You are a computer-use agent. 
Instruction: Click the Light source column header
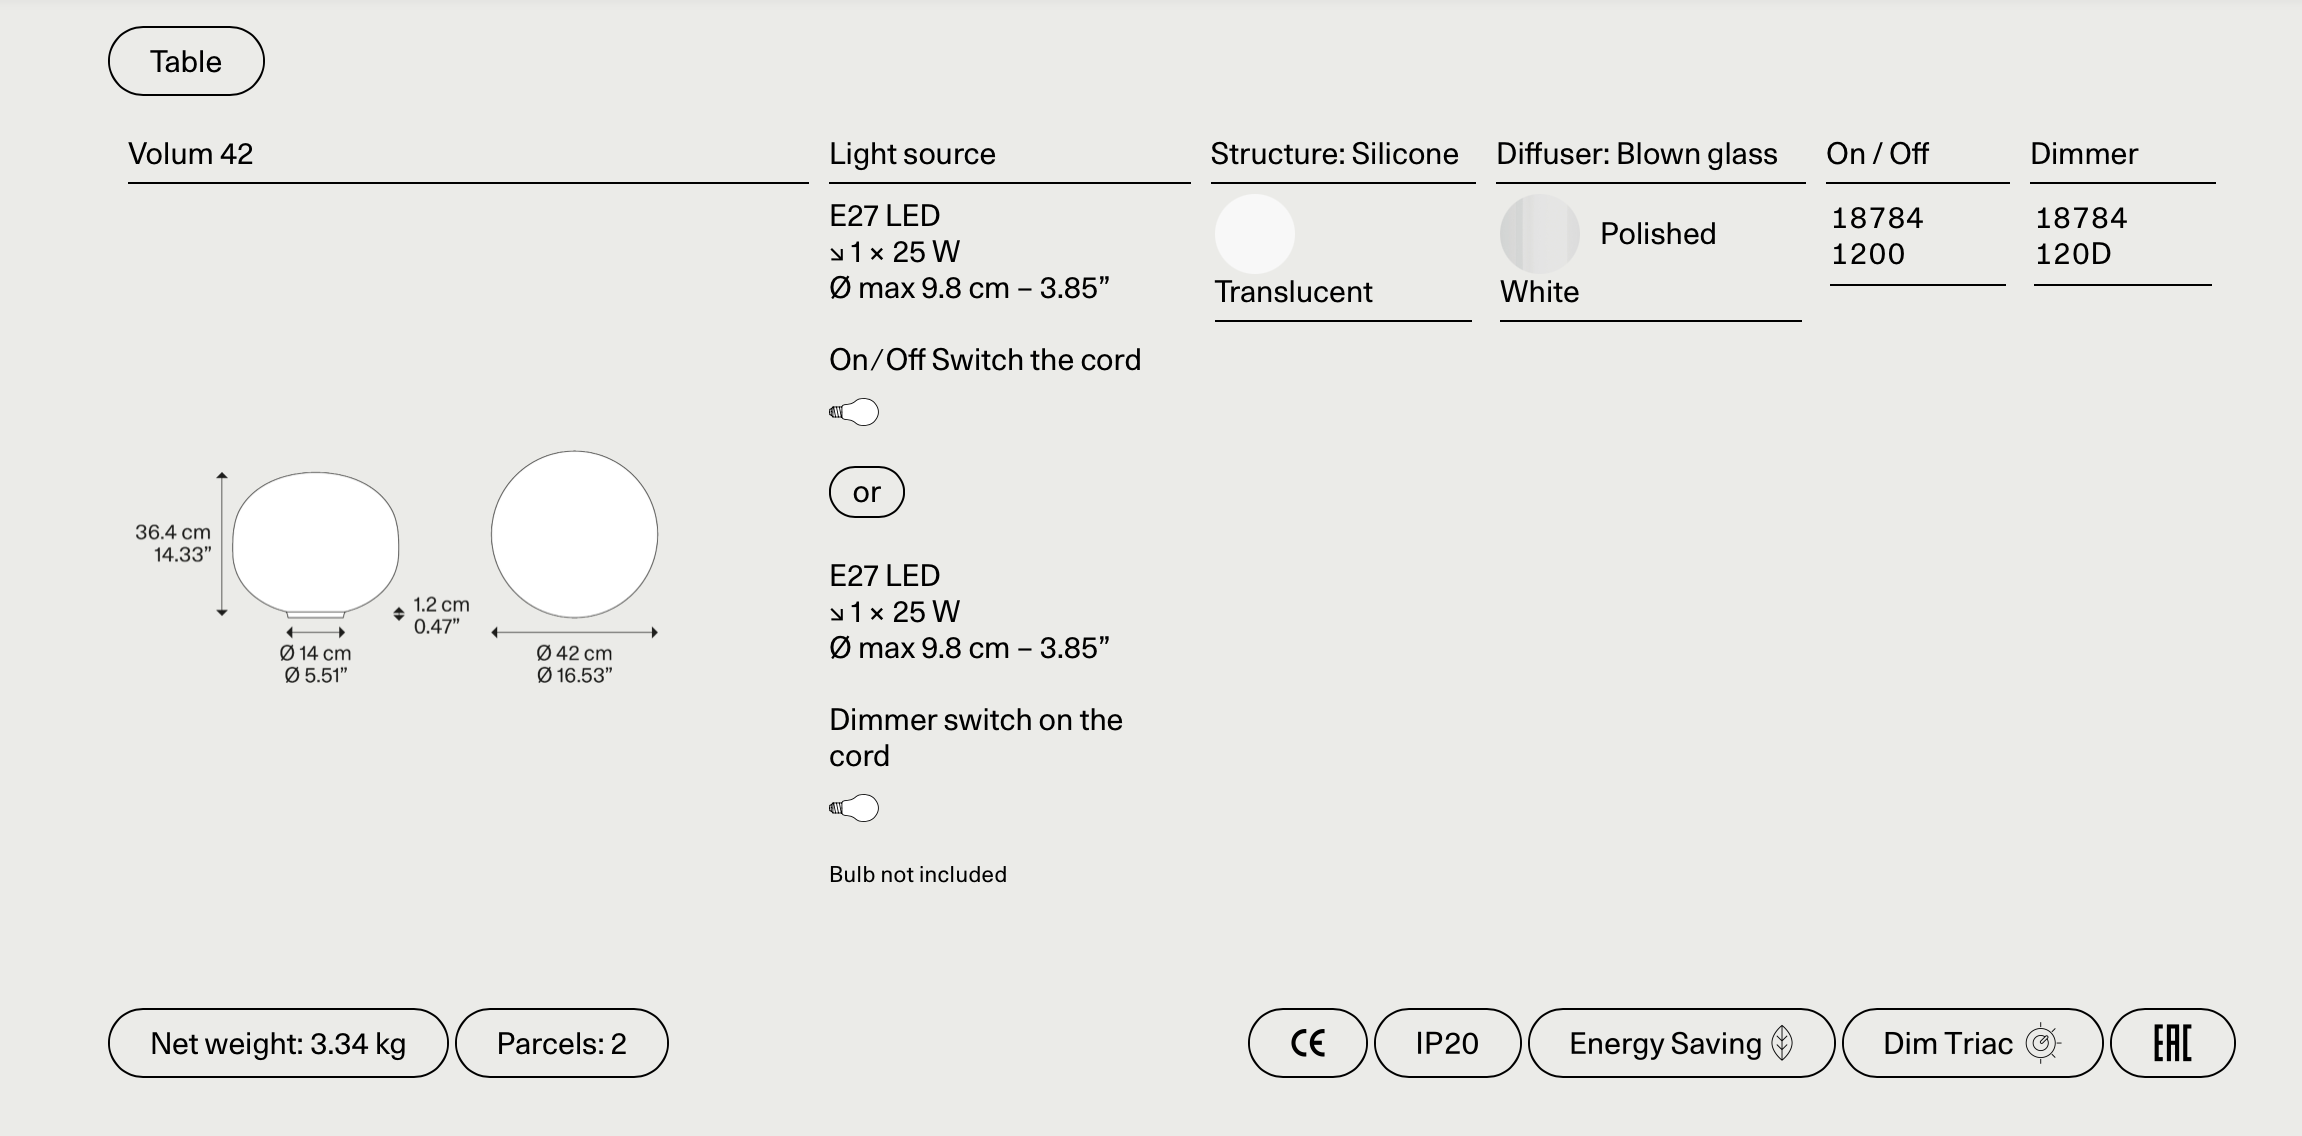912,154
